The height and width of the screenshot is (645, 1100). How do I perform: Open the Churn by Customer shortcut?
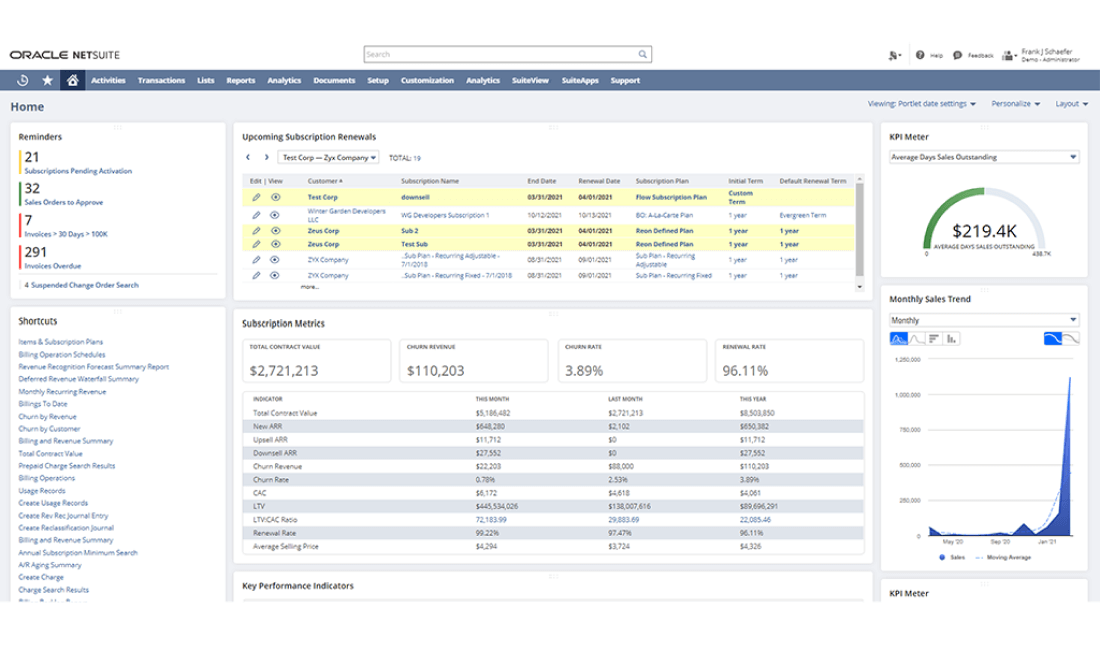pos(50,428)
